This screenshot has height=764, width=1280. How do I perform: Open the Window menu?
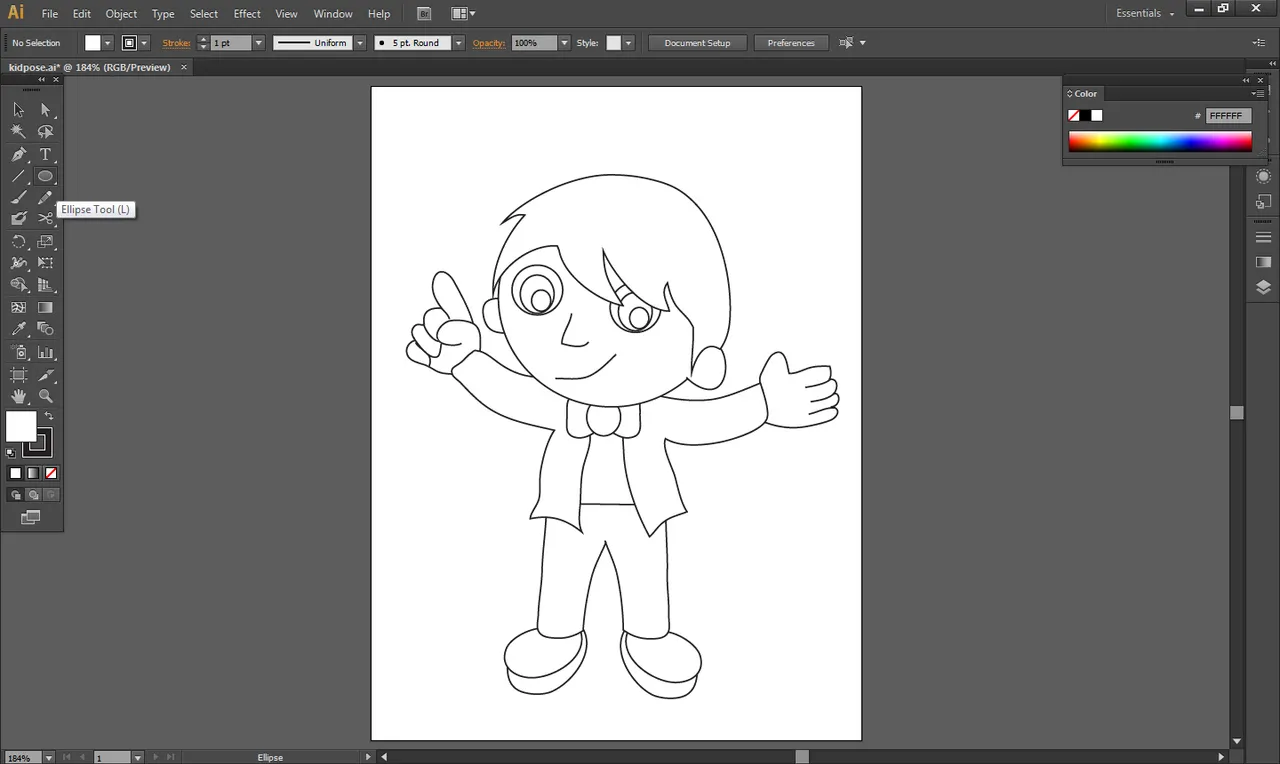tap(333, 14)
